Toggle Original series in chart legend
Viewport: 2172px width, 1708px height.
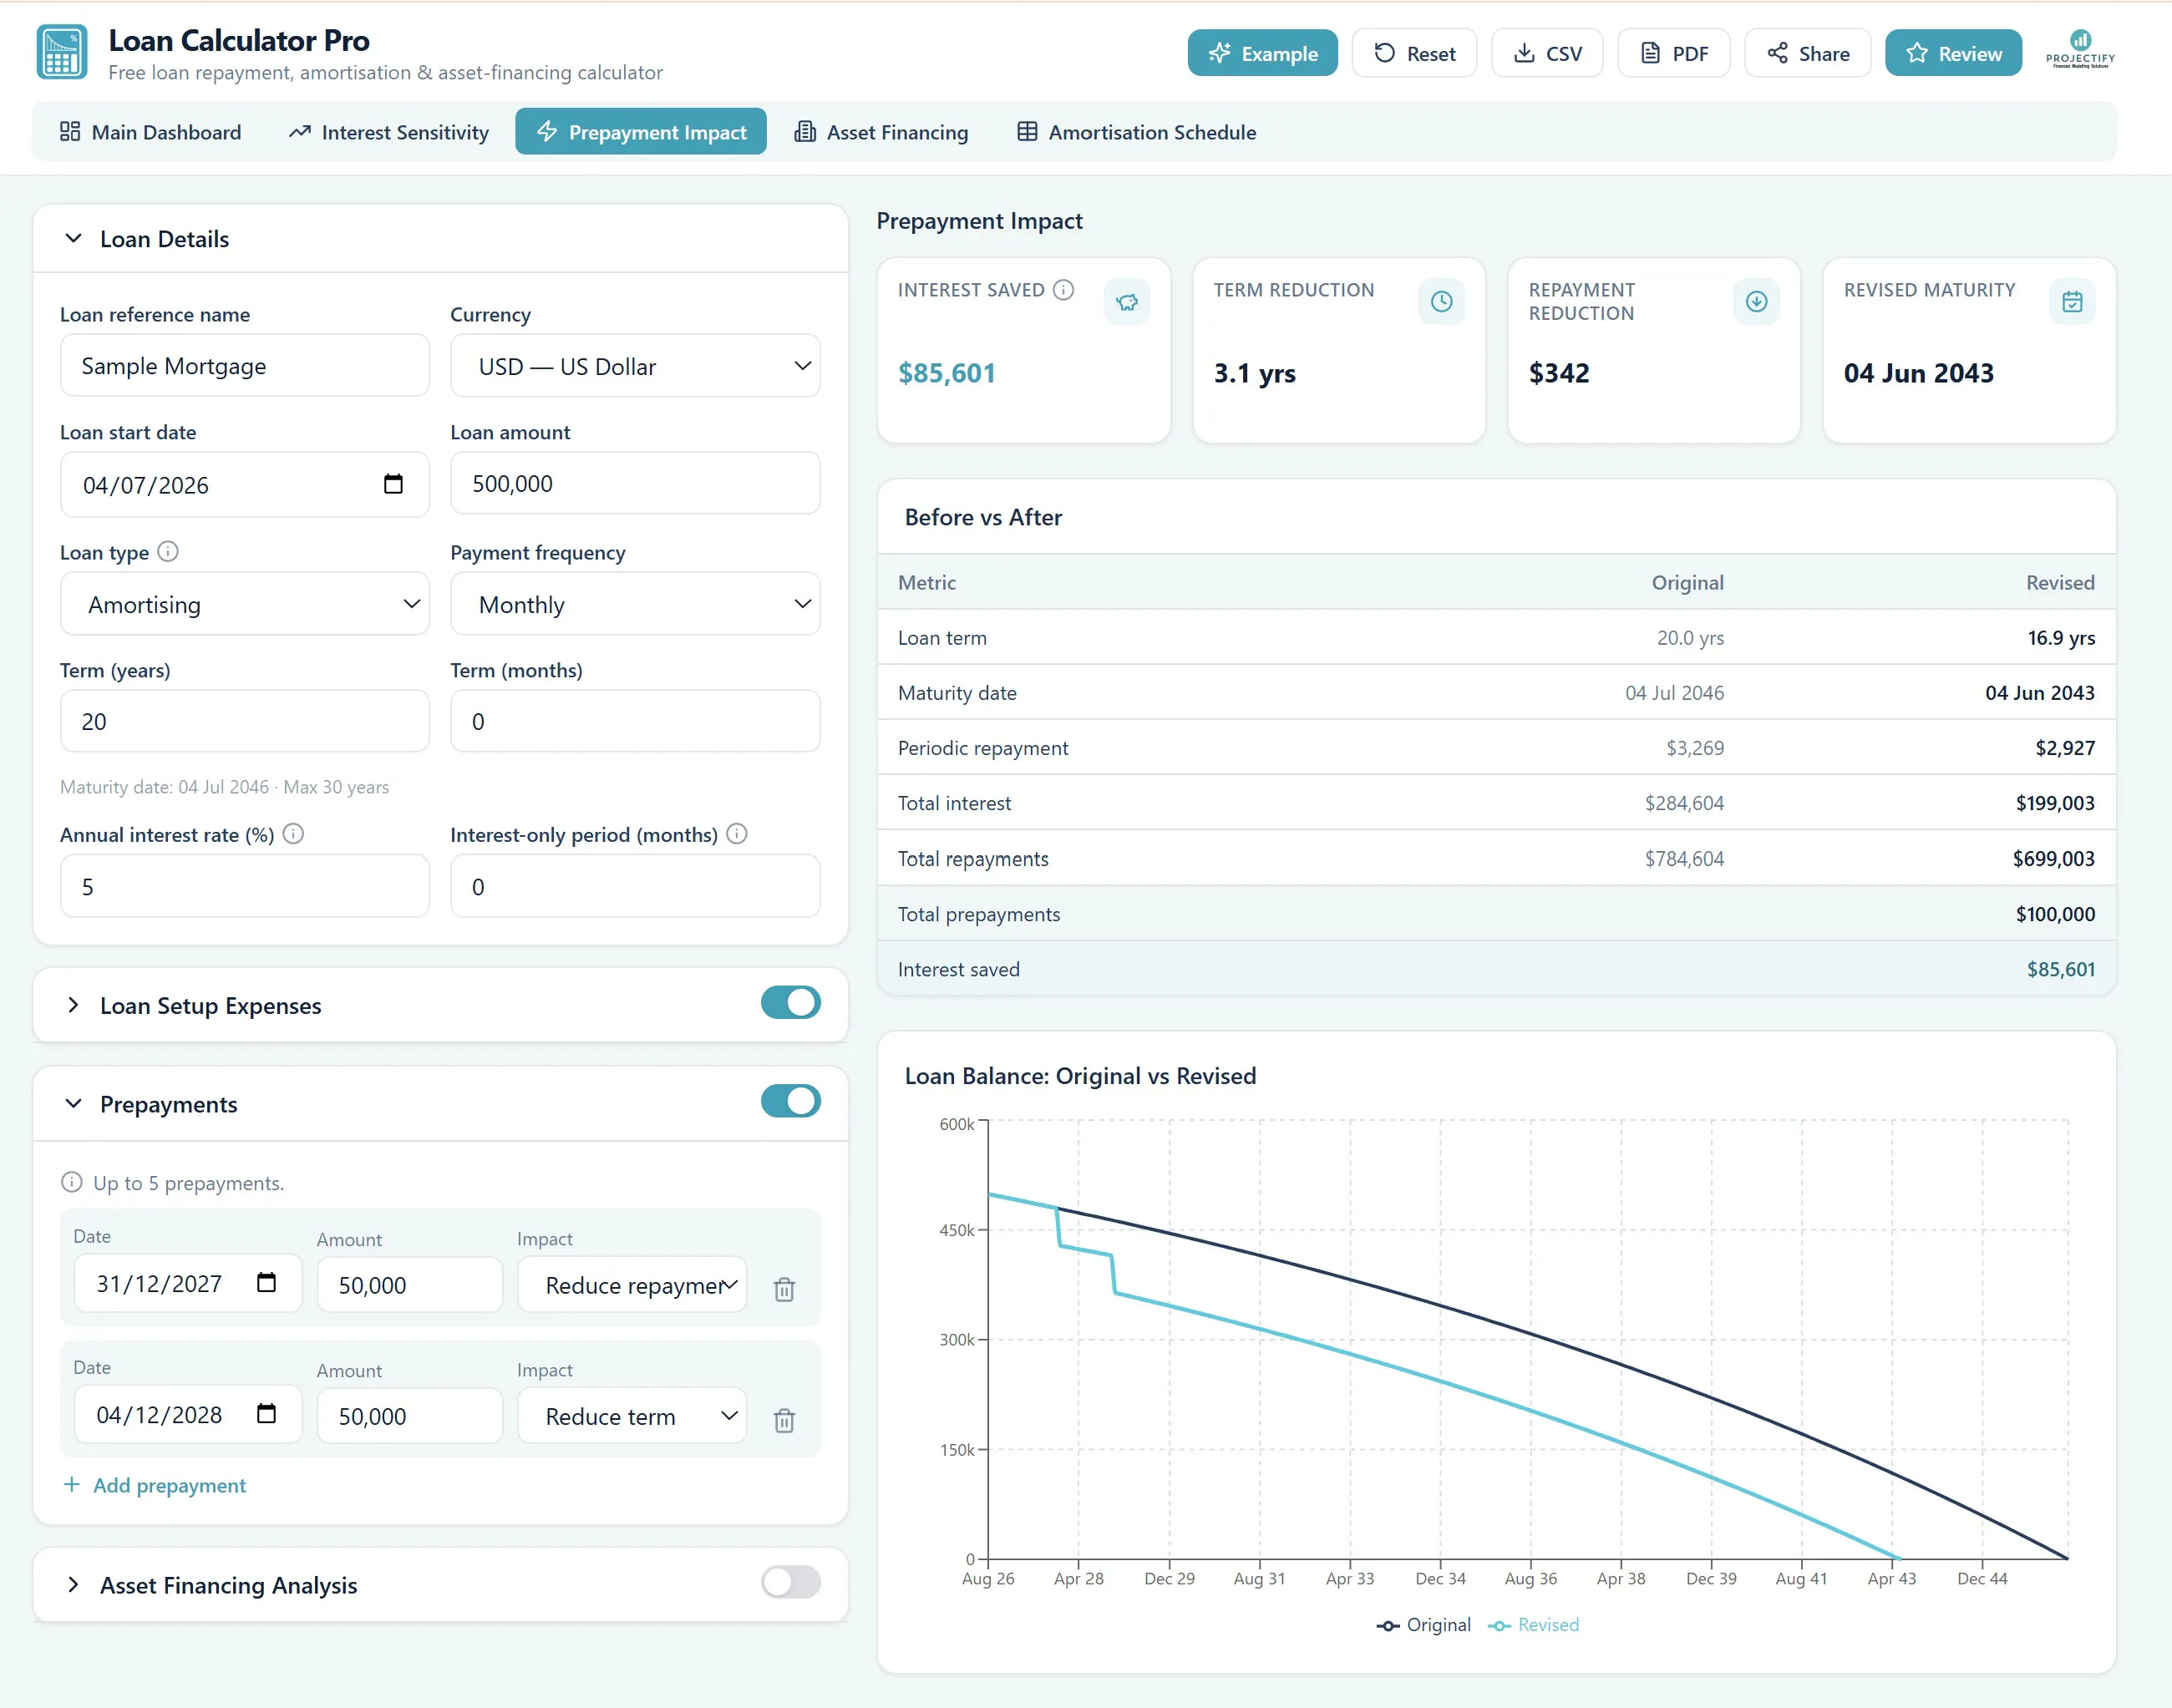(x=1423, y=1625)
